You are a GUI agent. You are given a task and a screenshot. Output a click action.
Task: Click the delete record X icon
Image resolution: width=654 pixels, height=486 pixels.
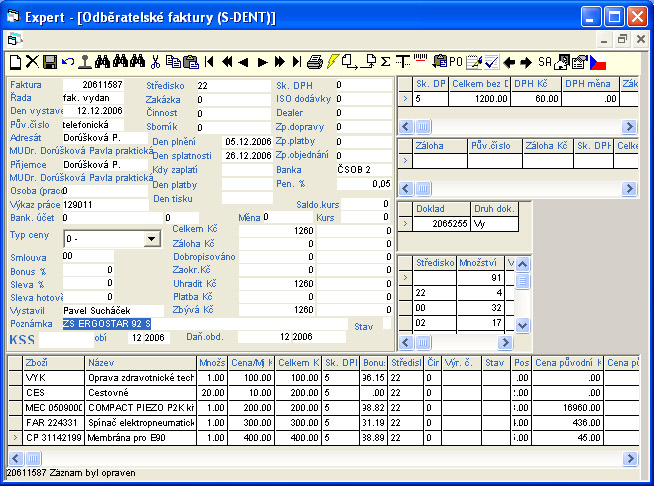[x=31, y=62]
